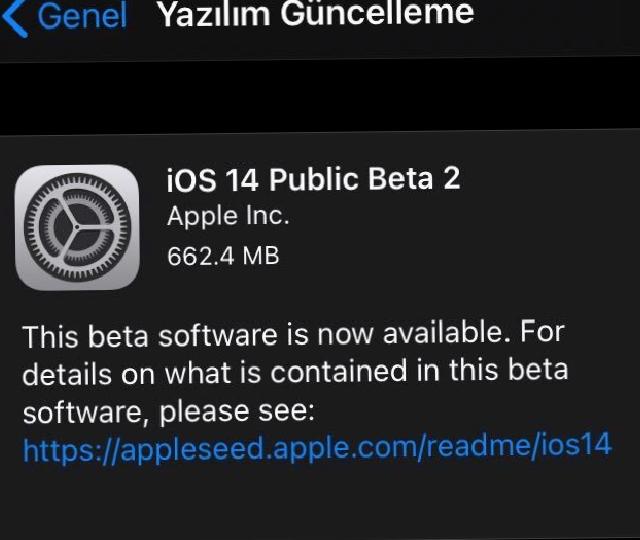The width and height of the screenshot is (640, 540).
Task: Select the iOS 14 Public Beta 2 heading
Action: (313, 179)
